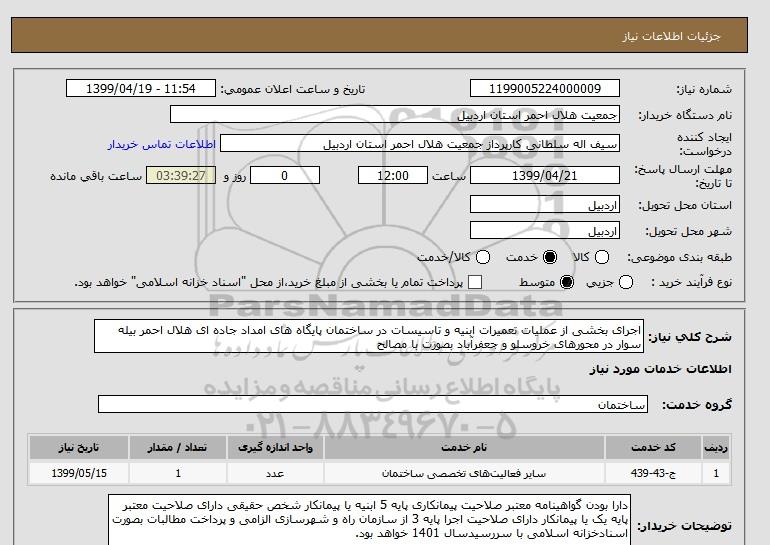
Task: Click the need date cell 1399/05/15
Action: click(79, 473)
